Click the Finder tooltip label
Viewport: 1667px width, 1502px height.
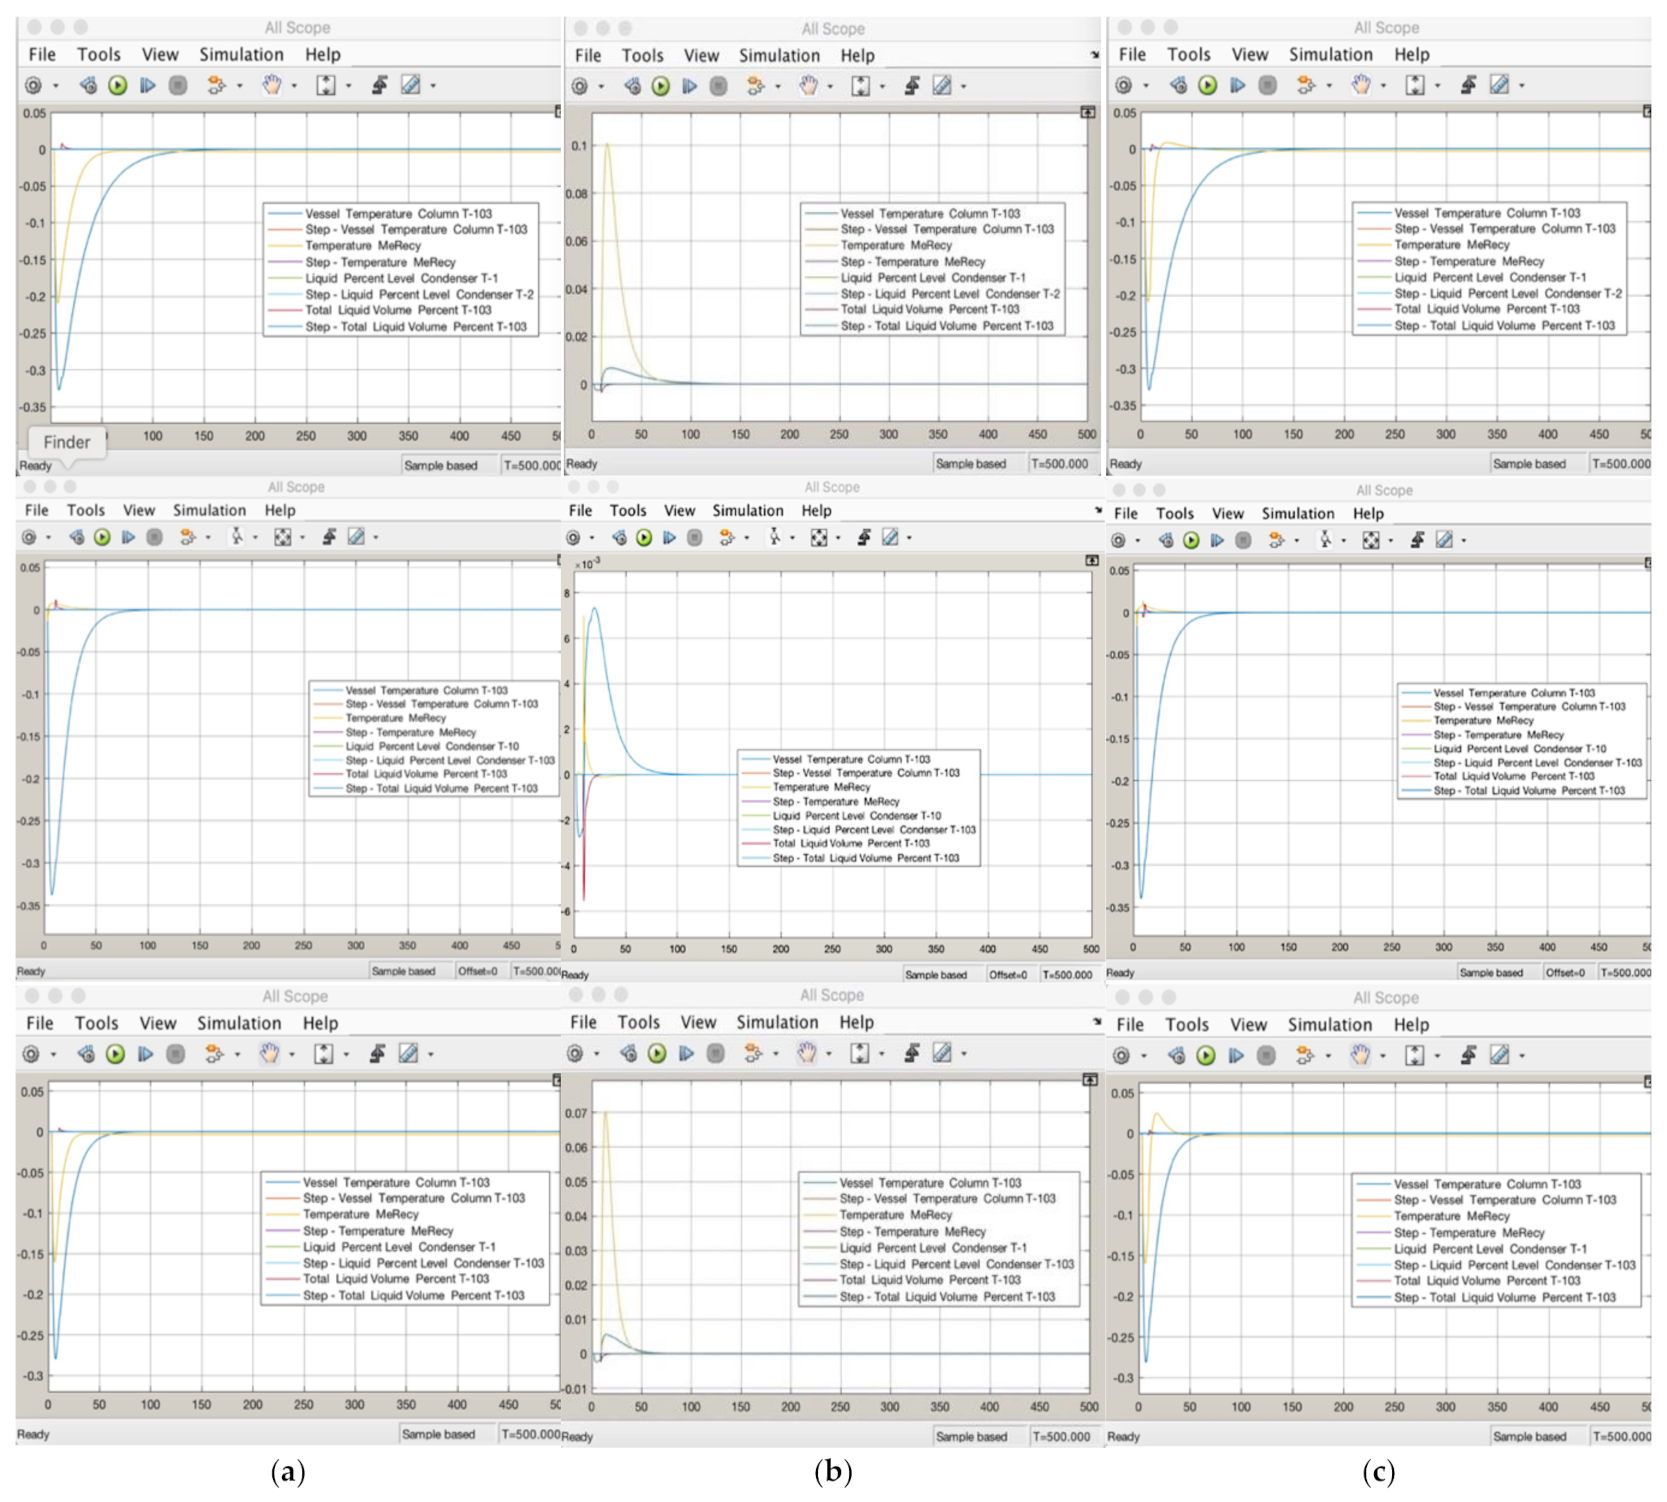(66, 442)
